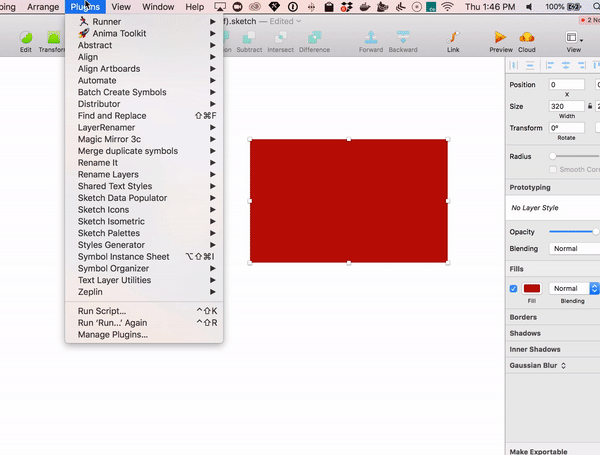Click the 1Password menu bar icon
The image size is (600, 455).
click(293, 7)
